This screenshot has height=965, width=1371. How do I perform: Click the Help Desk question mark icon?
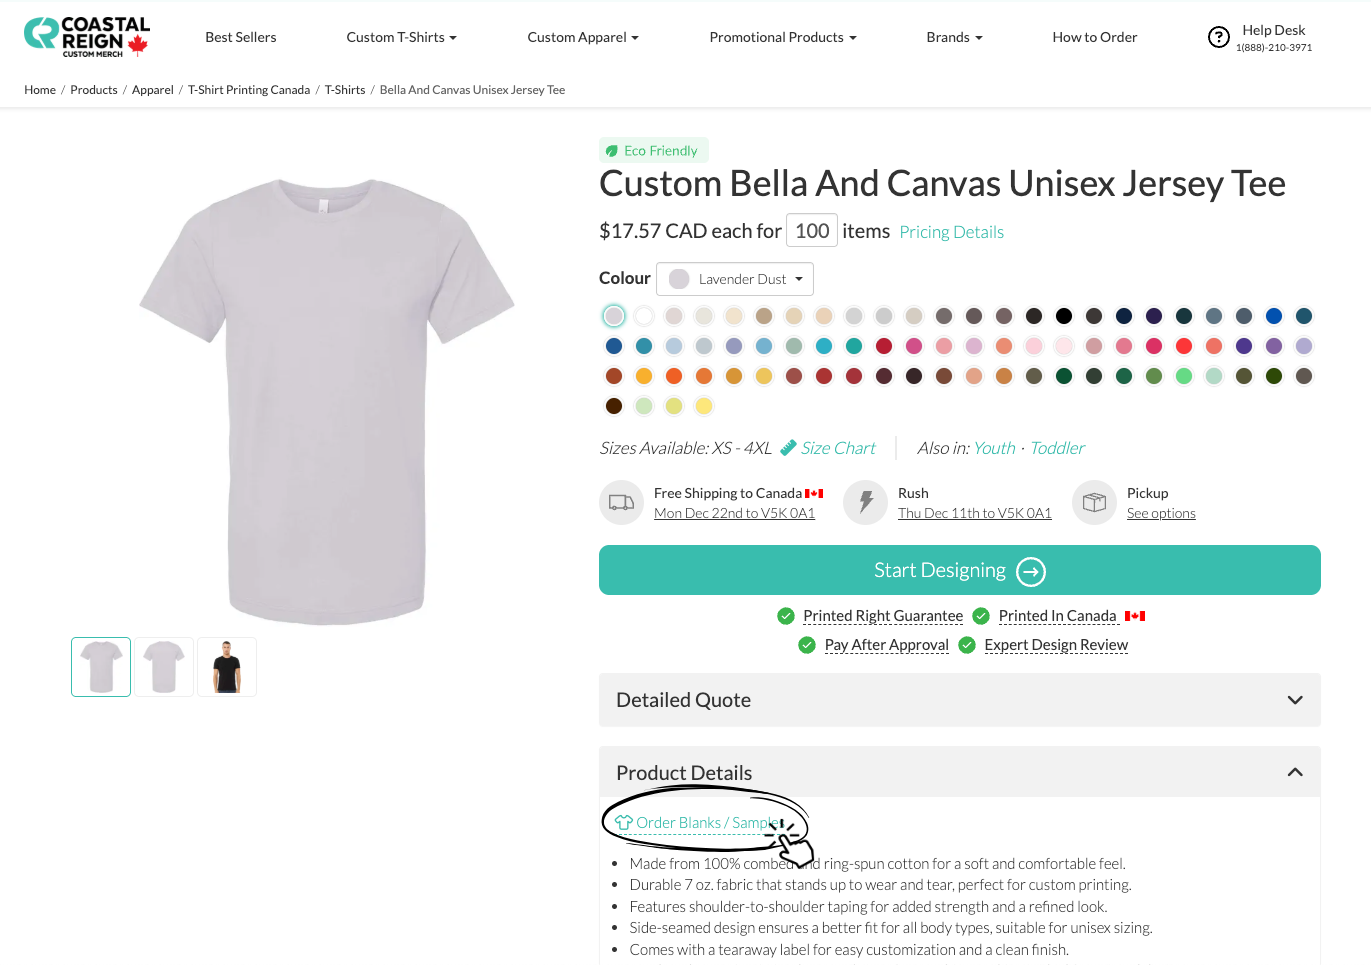[x=1218, y=38]
